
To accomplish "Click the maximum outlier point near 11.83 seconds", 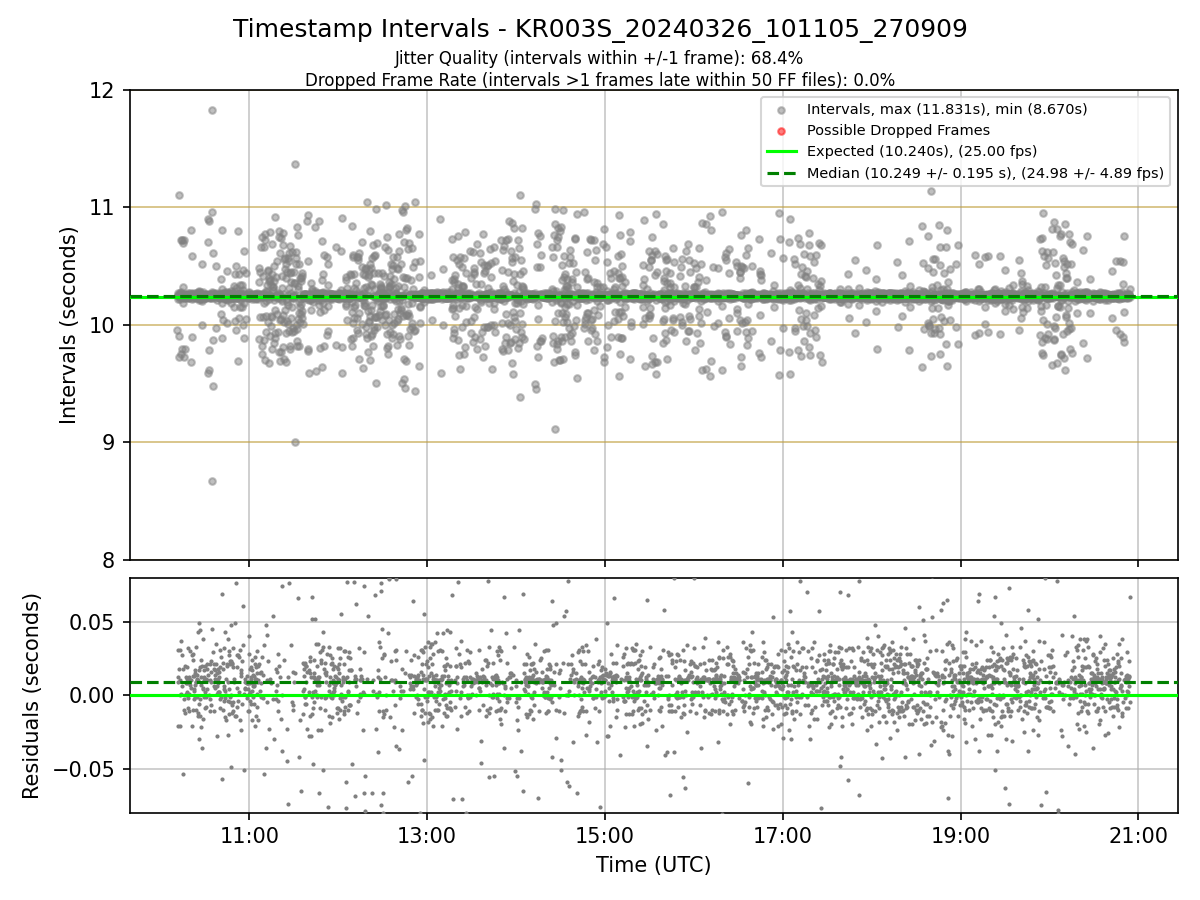I will pos(212,110).
